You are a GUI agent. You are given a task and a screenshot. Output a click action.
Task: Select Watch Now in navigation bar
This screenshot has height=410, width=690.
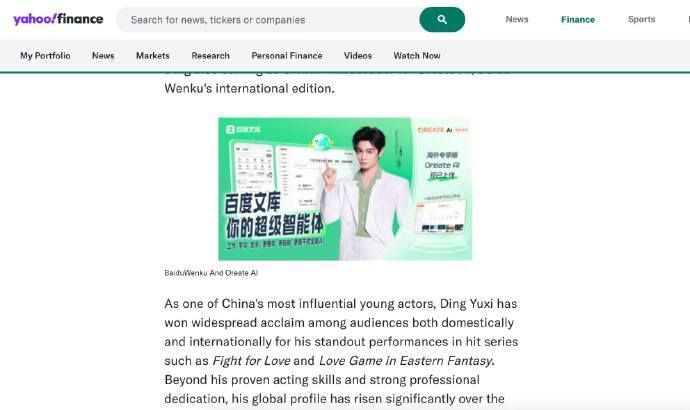(416, 55)
